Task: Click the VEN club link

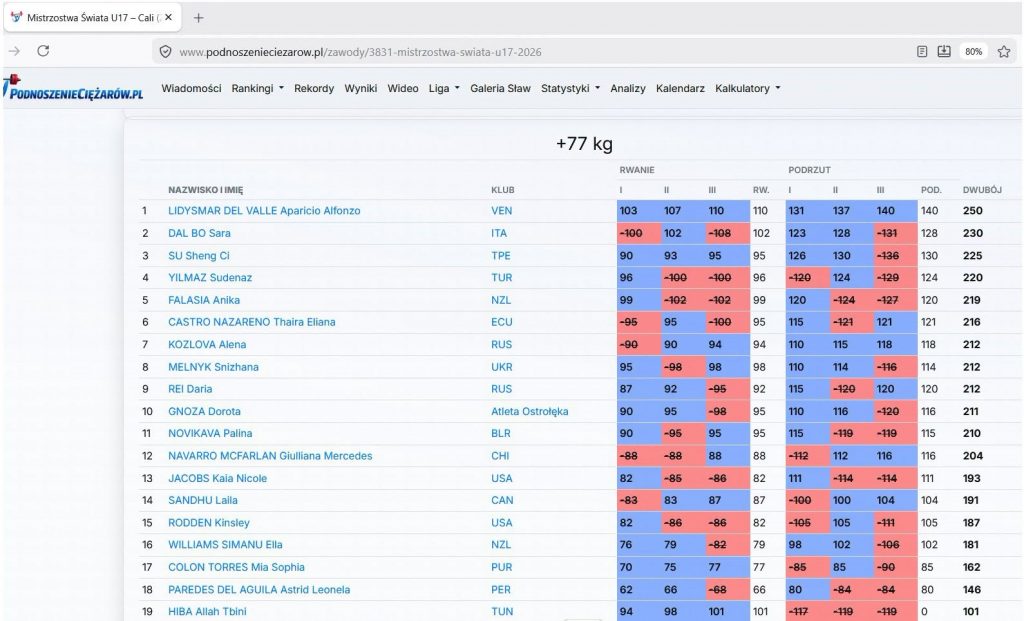Action: (502, 211)
